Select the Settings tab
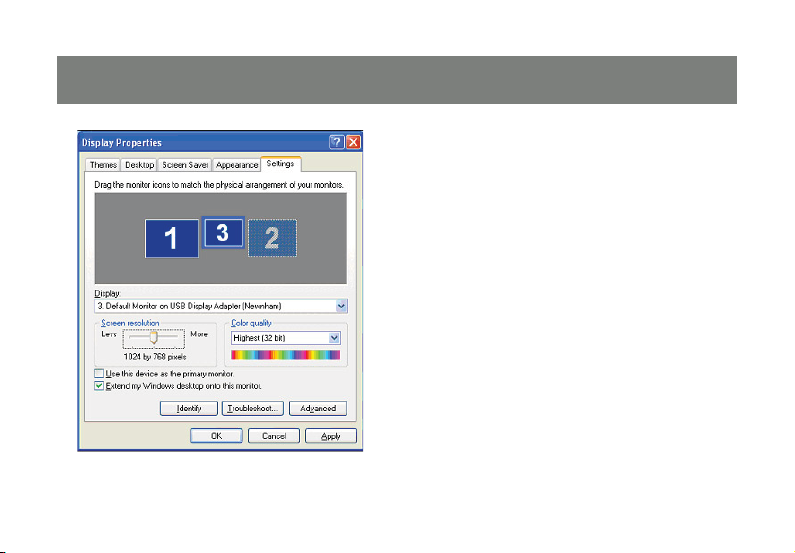The height and width of the screenshot is (553, 795). point(280,164)
